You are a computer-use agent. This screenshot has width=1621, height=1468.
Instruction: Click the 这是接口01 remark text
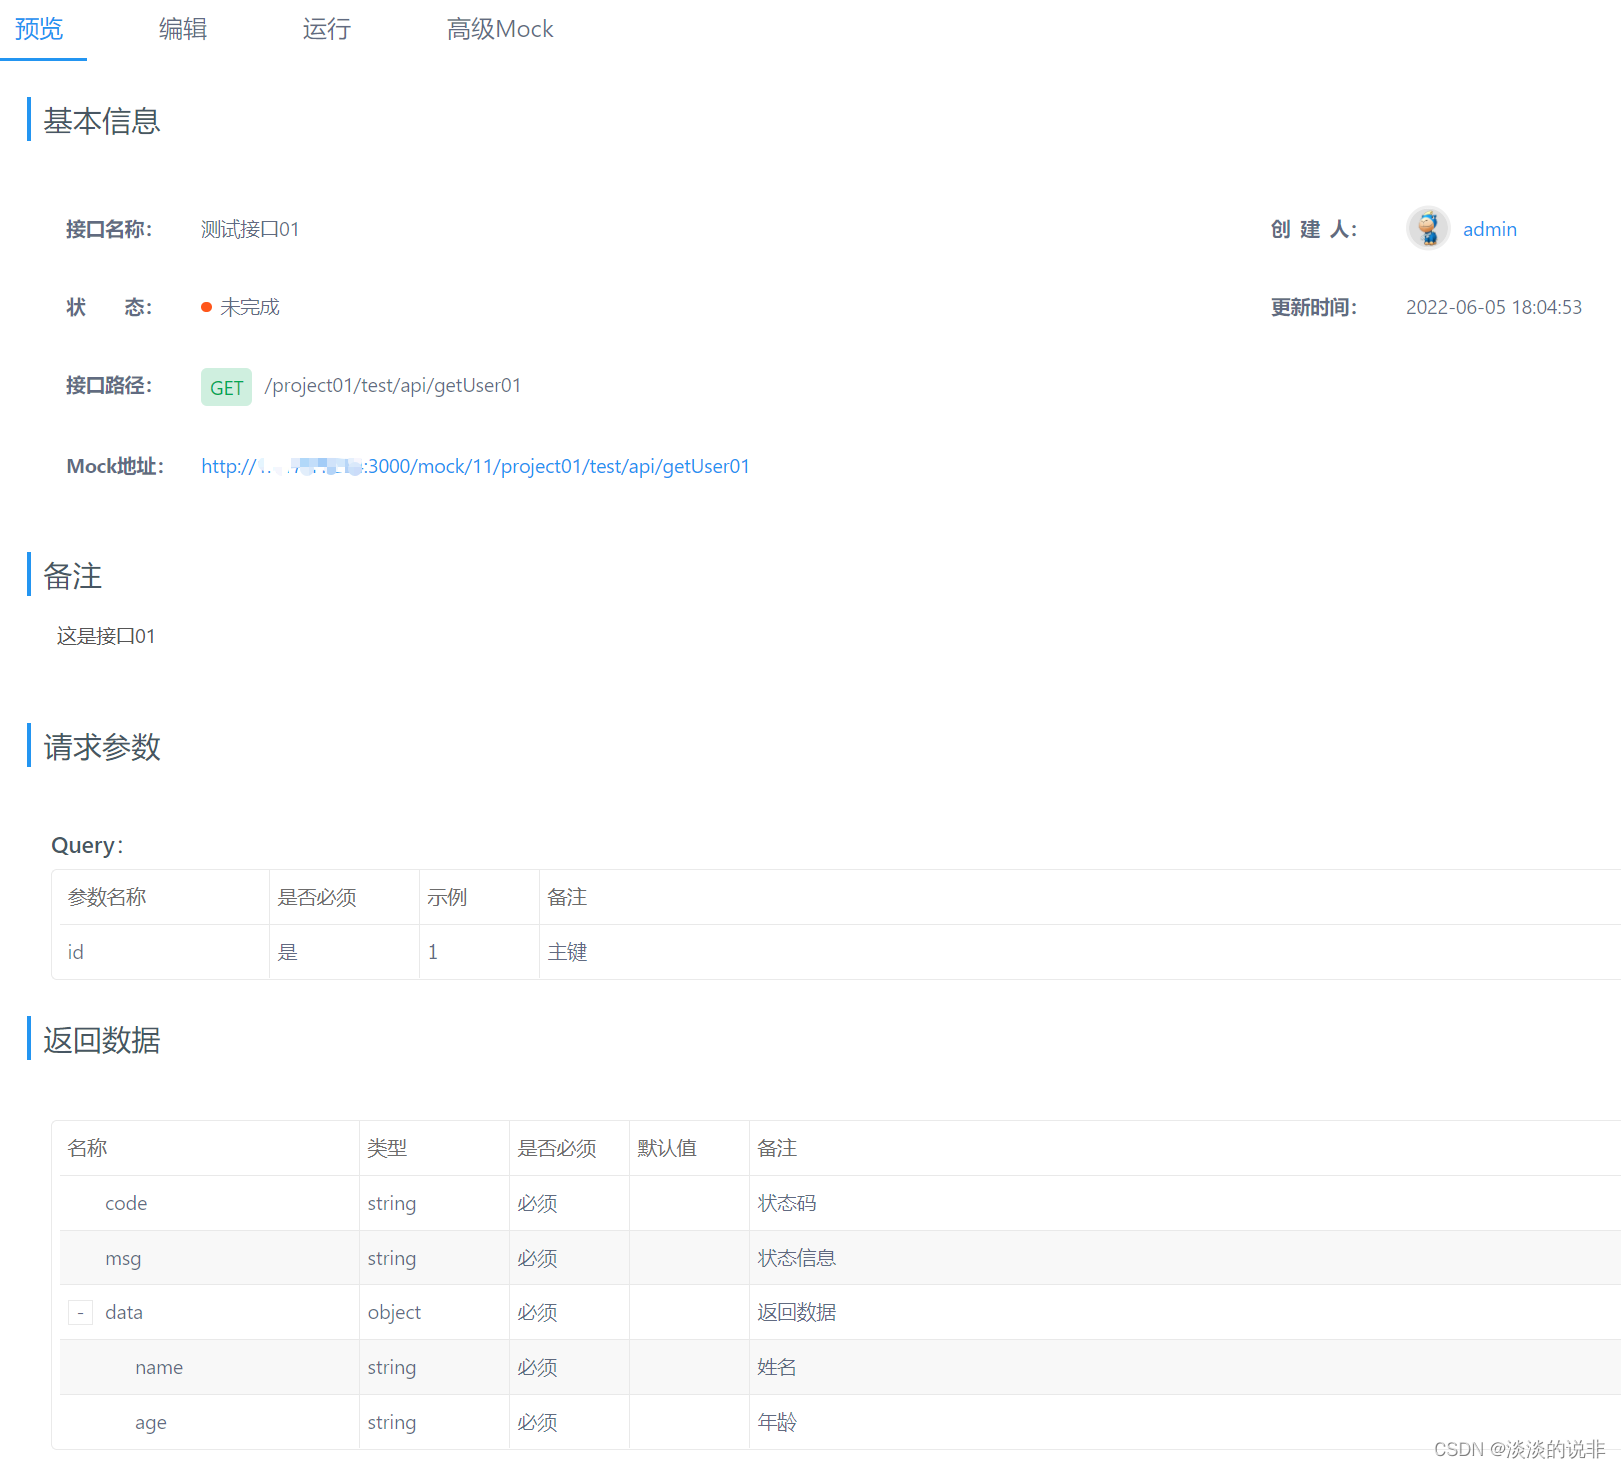pyautogui.click(x=105, y=636)
